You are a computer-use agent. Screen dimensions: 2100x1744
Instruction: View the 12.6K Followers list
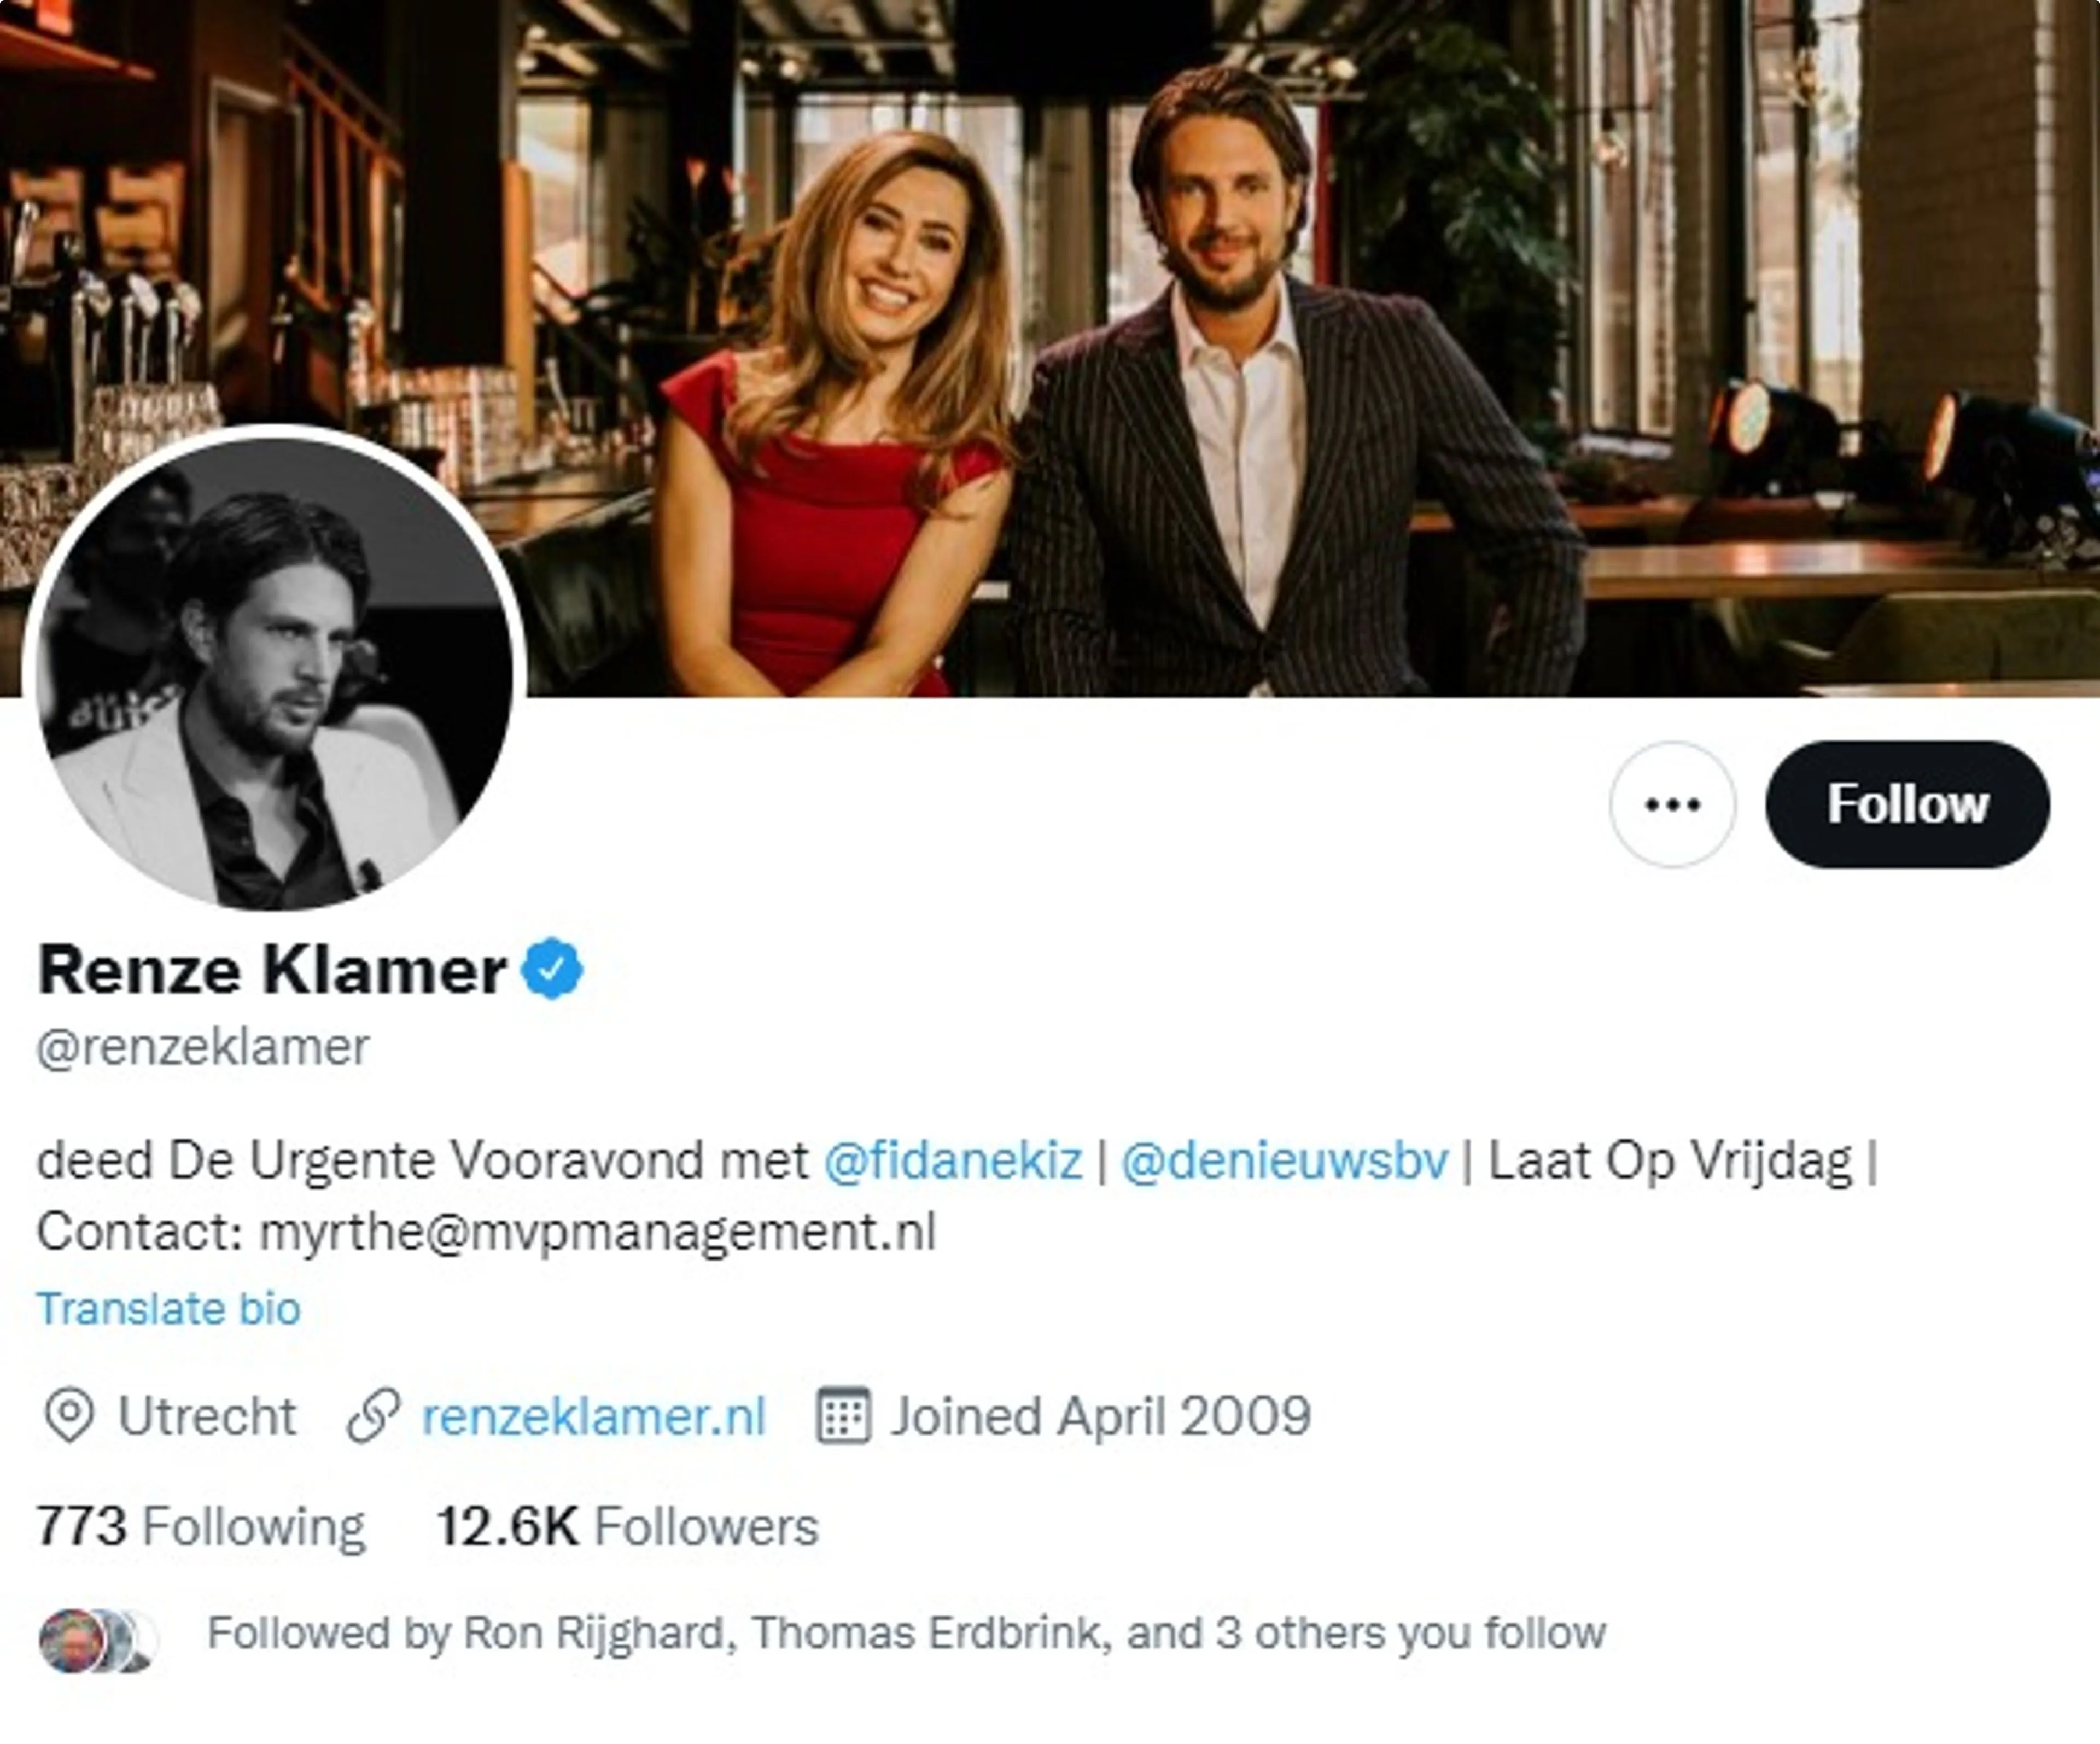click(x=627, y=1527)
